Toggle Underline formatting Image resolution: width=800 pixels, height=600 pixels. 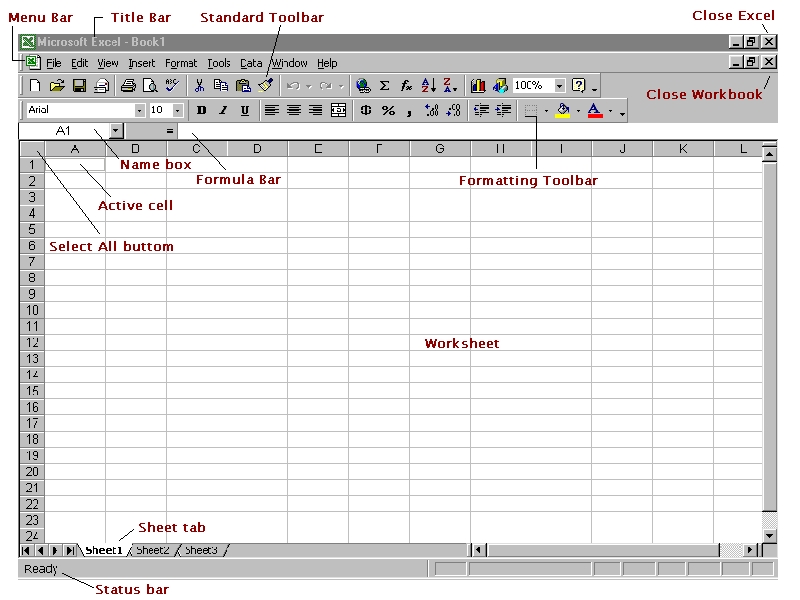click(245, 110)
